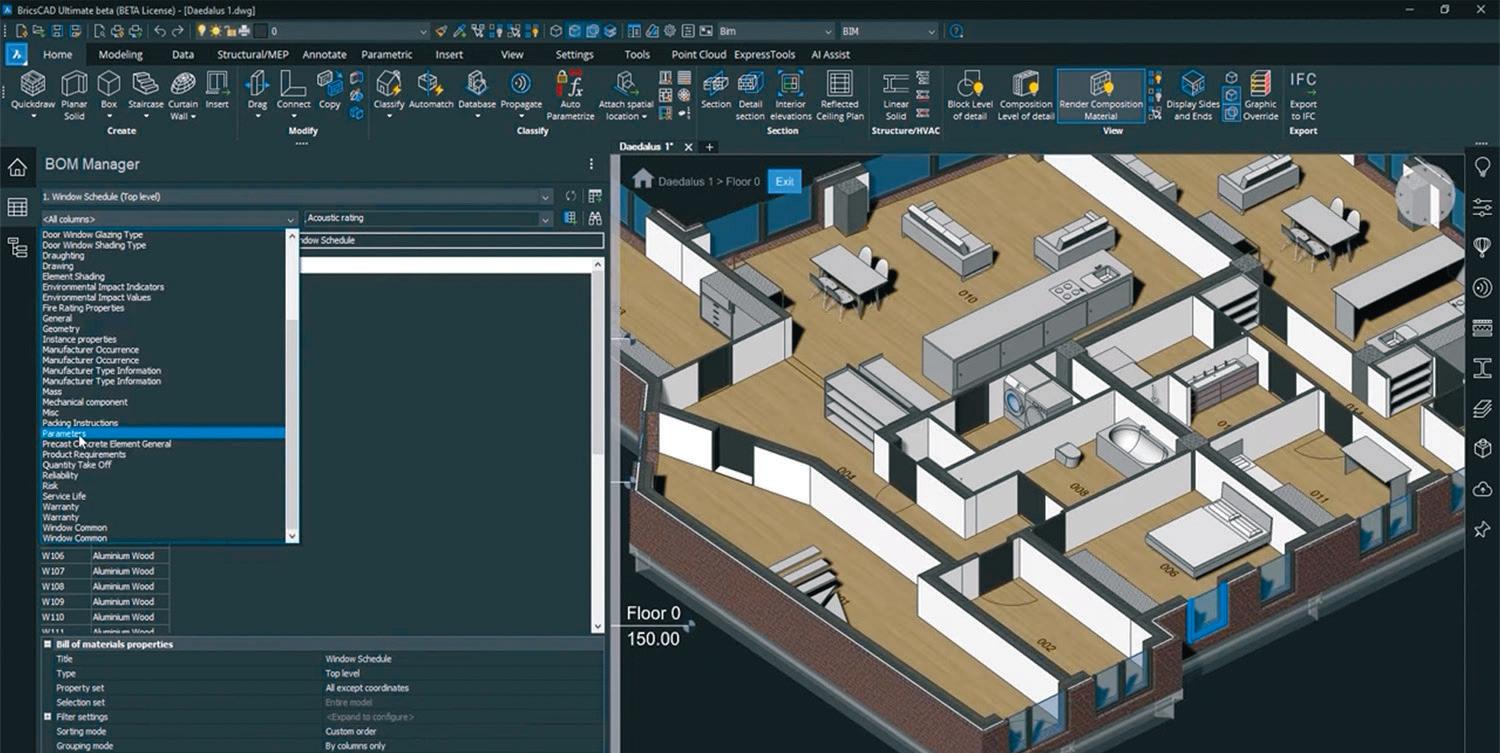Click Composition Level of detail
Image resolution: width=1500 pixels, height=753 pixels.
click(1026, 95)
